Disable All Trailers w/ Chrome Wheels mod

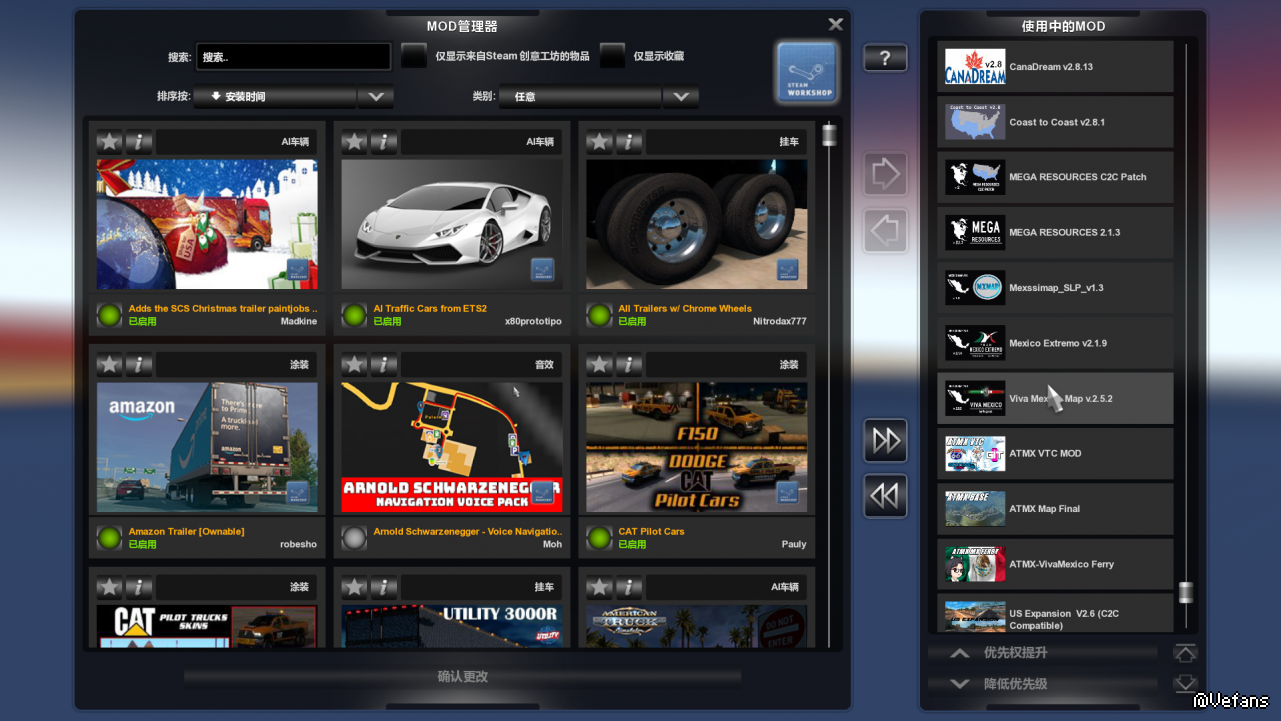pos(599,316)
